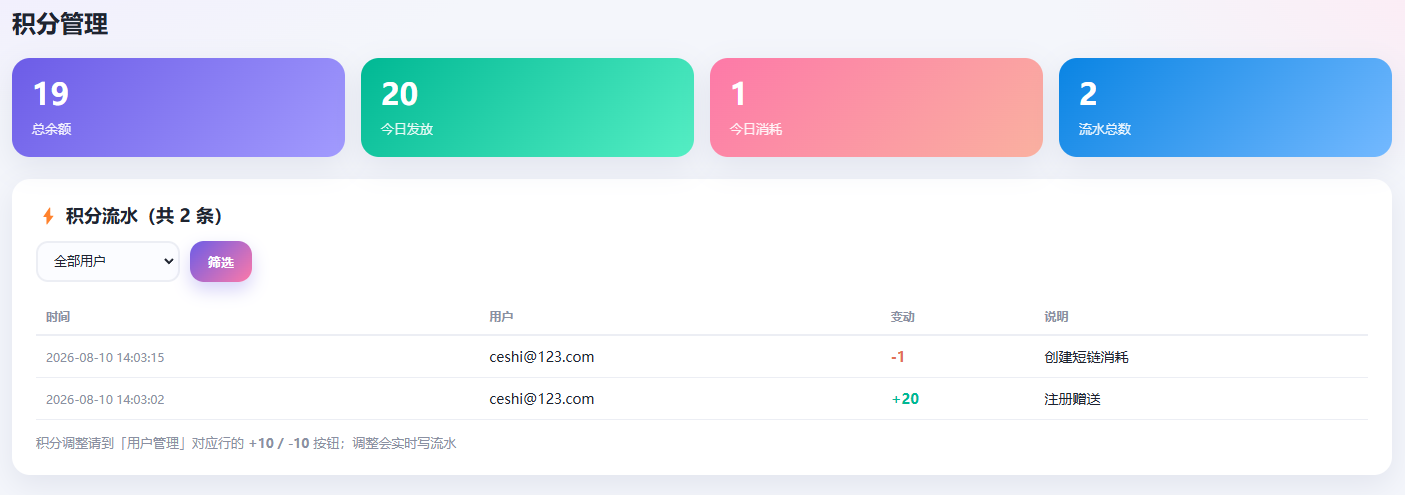Click the 注册赠送 description cell
1405x495 pixels.
[1072, 399]
